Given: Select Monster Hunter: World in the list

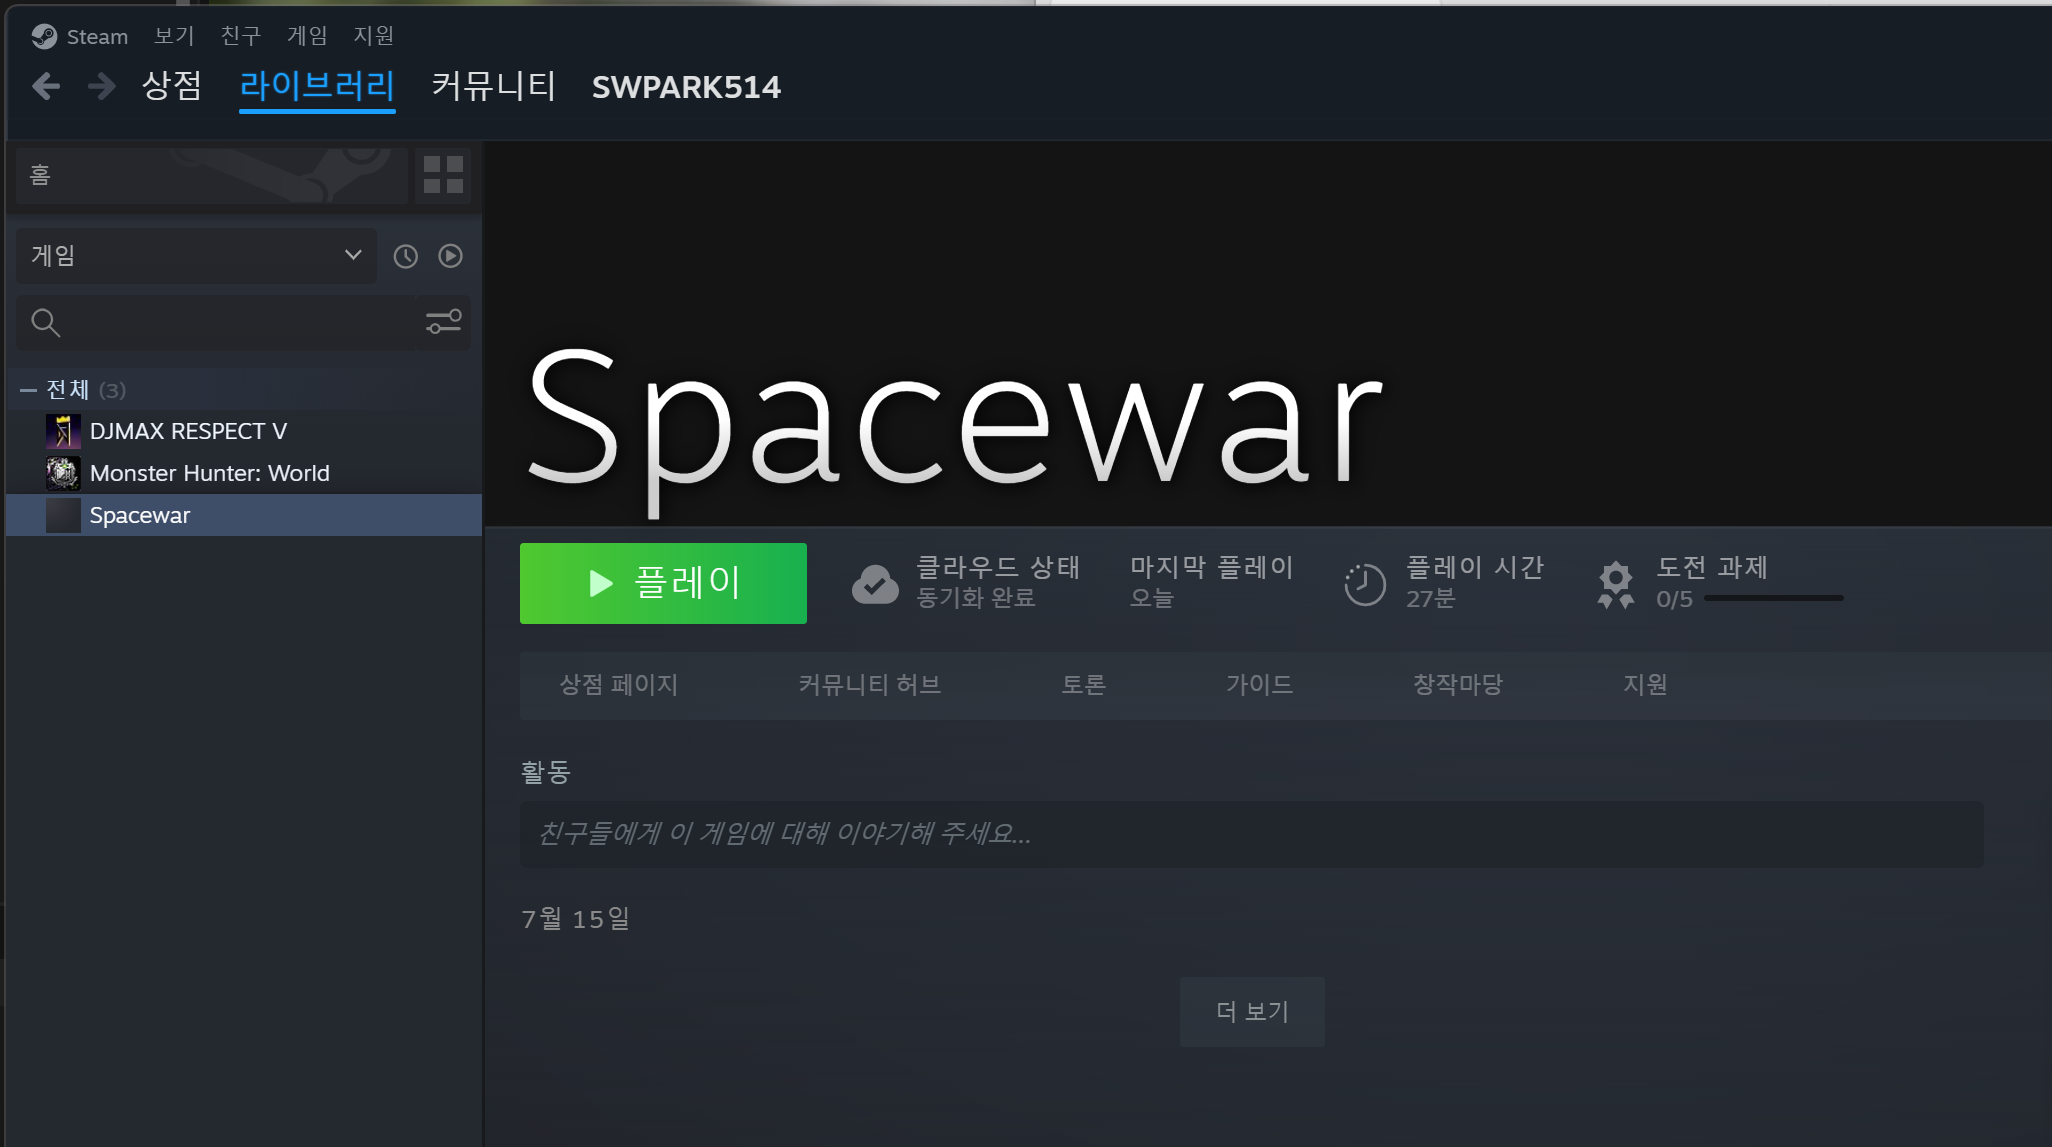Looking at the screenshot, I should 209,473.
